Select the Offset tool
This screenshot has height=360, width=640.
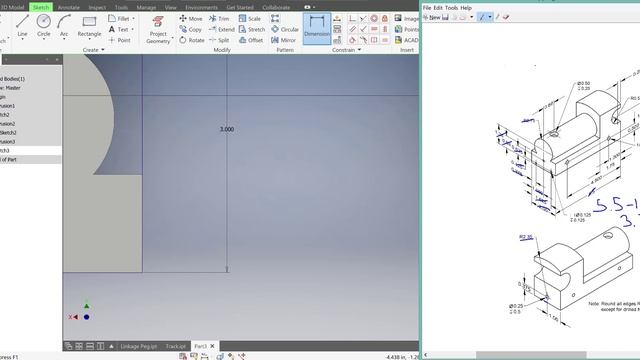click(x=251, y=40)
